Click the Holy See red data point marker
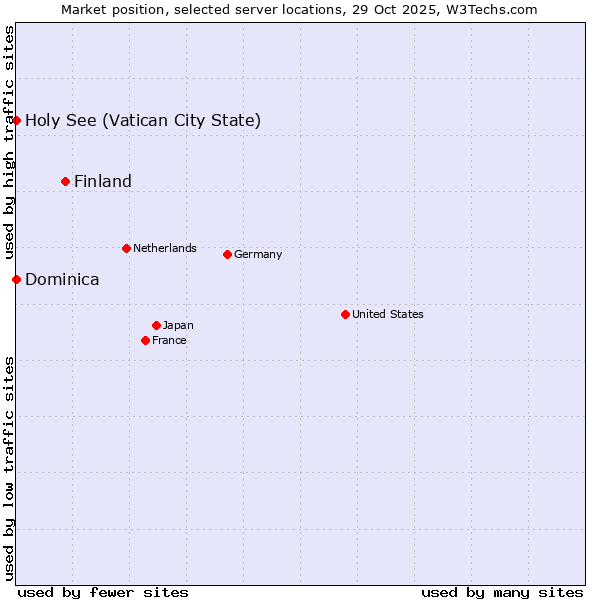This screenshot has height=600, width=600. [x=16, y=120]
